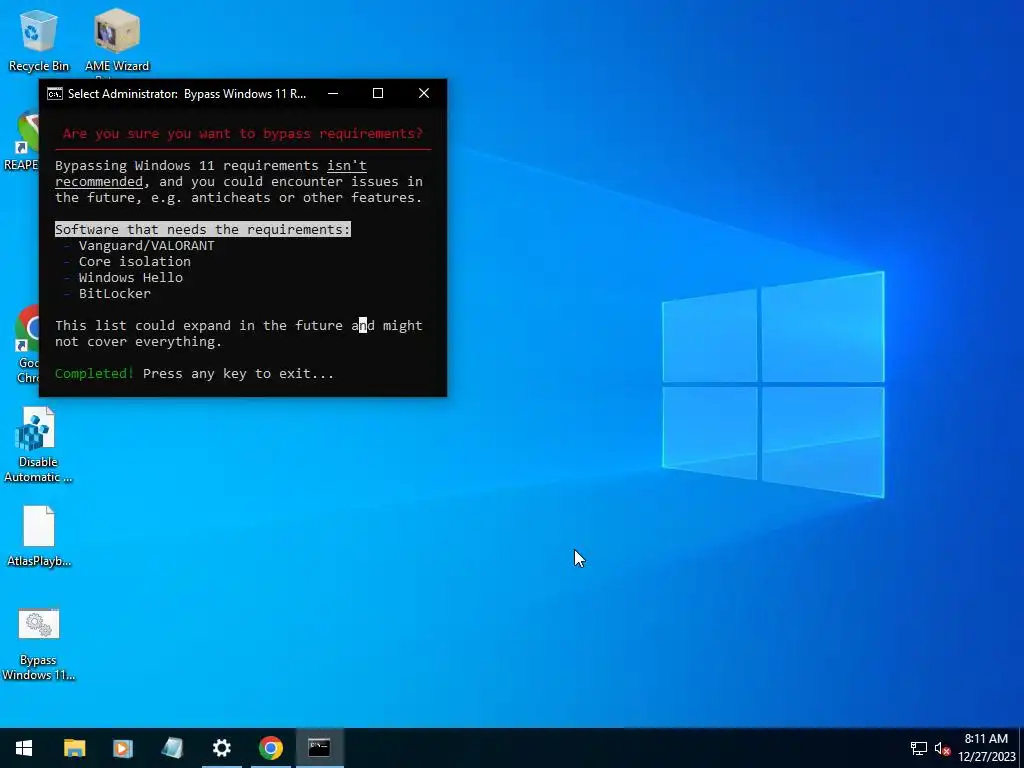Click the muted volume tray icon
Image resolution: width=1024 pixels, height=768 pixels.
pos(942,748)
